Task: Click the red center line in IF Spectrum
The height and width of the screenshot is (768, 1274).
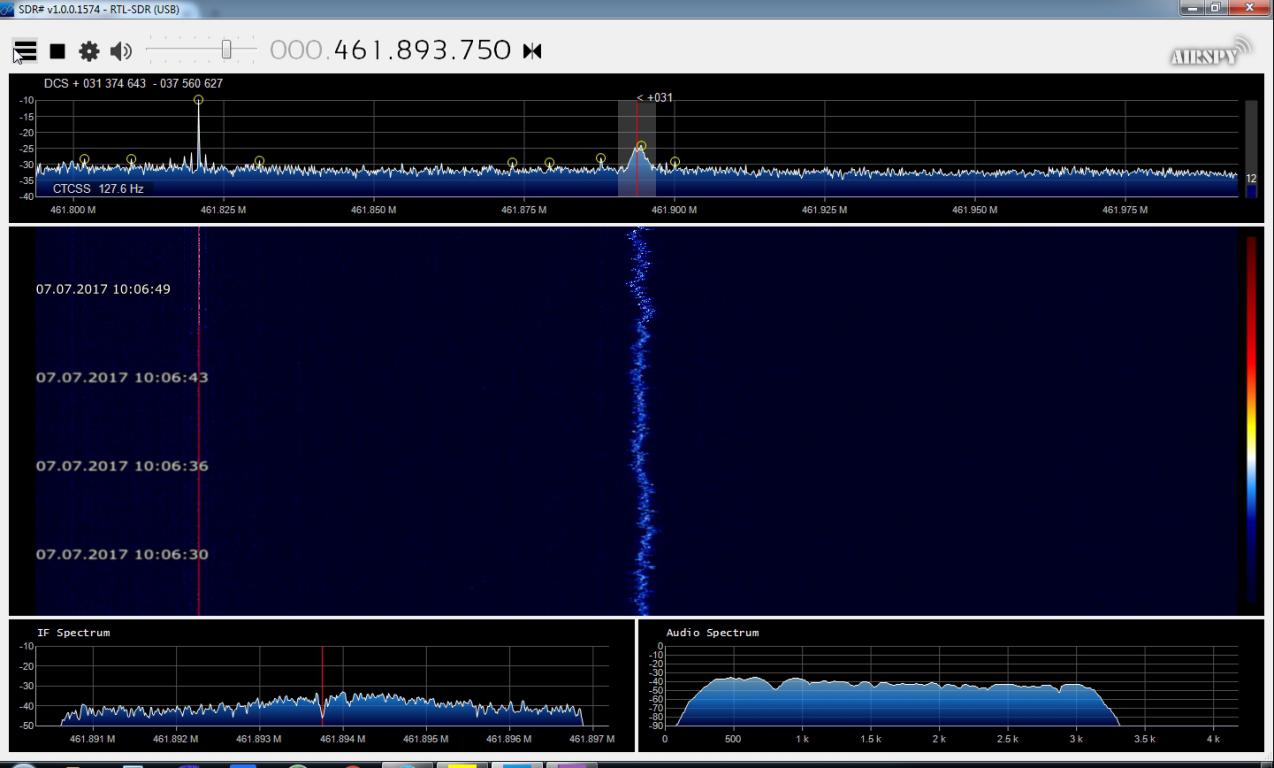Action: point(322,685)
